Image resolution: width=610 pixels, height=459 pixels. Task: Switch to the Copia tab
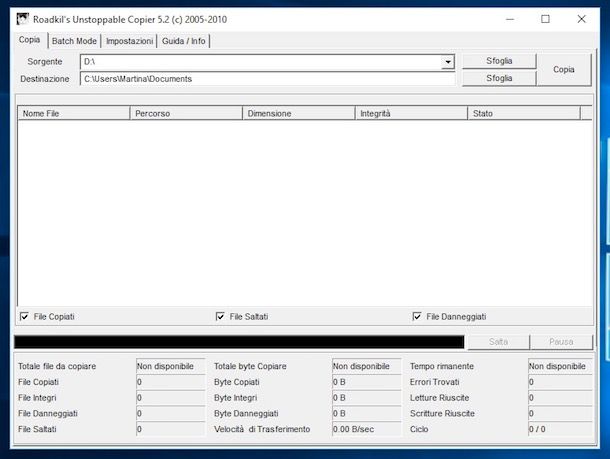coord(30,40)
